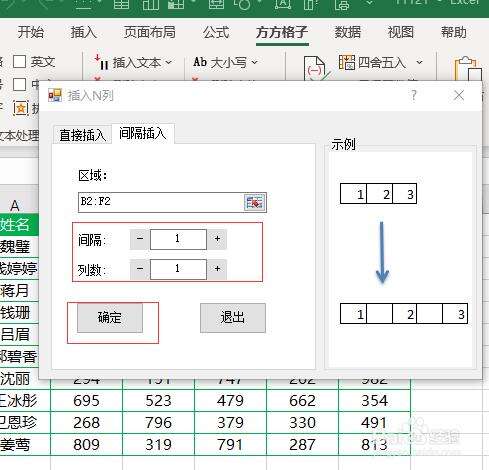Increase the 间隔 value with plus
Screen dimensions: 489x470
click(217, 239)
